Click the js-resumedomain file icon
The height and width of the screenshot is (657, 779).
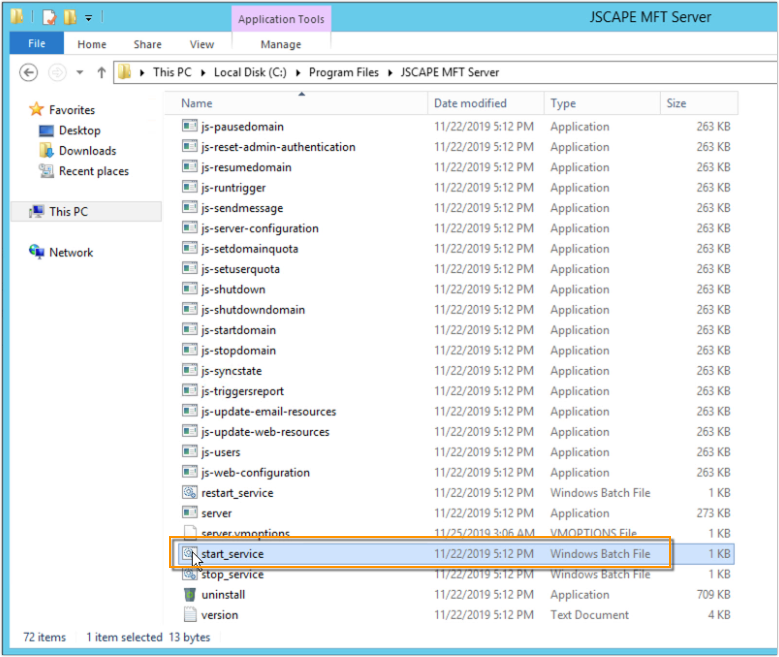click(x=189, y=166)
